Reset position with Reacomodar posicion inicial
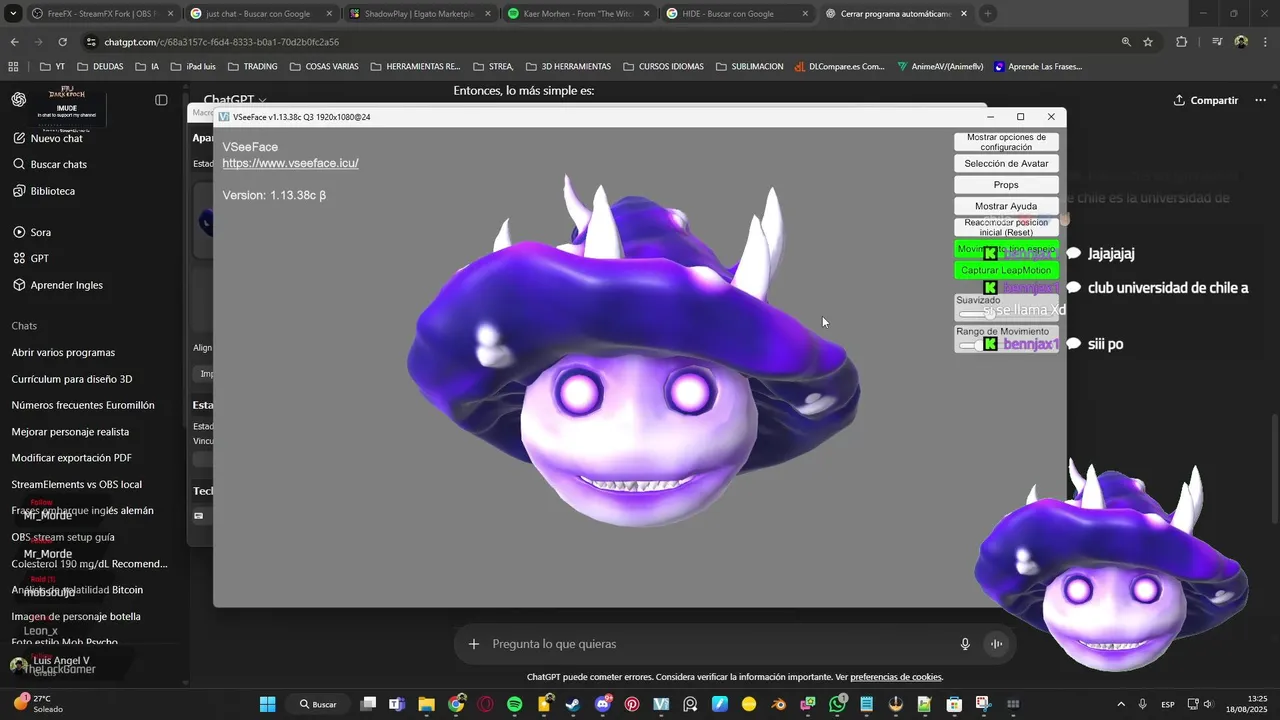1280x720 pixels. [1006, 227]
